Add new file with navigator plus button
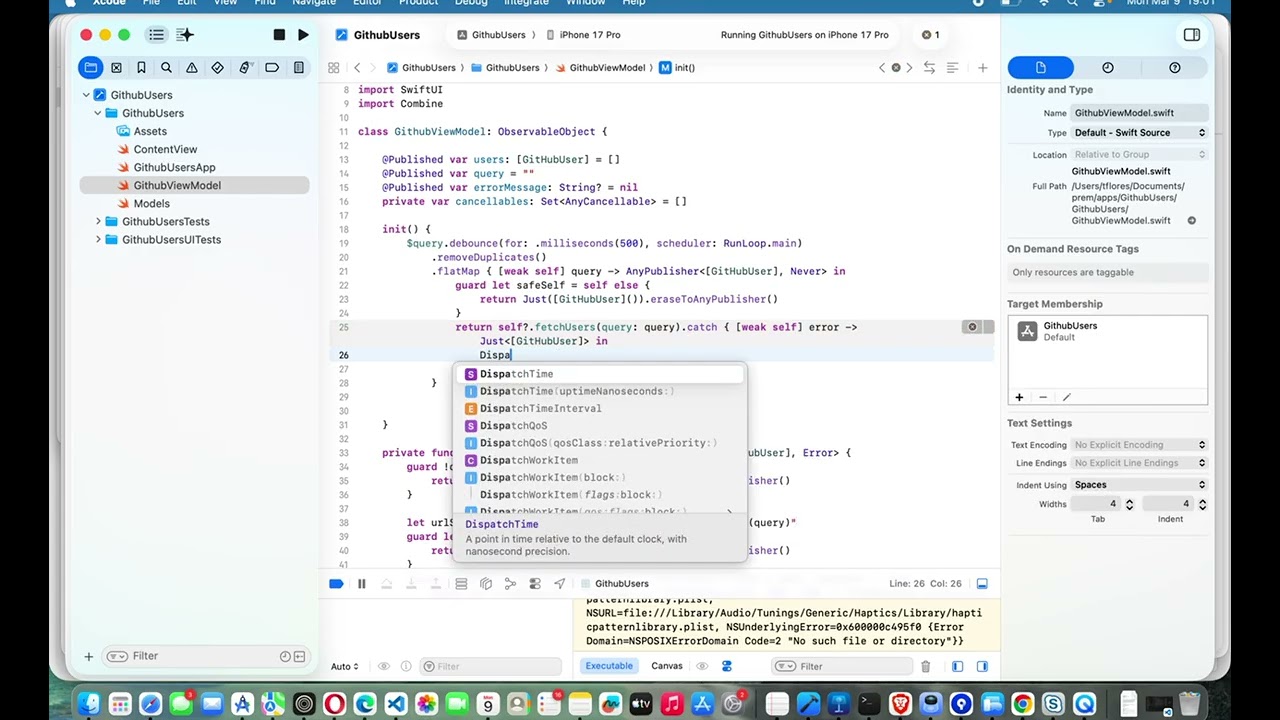1280x720 pixels. 89,656
